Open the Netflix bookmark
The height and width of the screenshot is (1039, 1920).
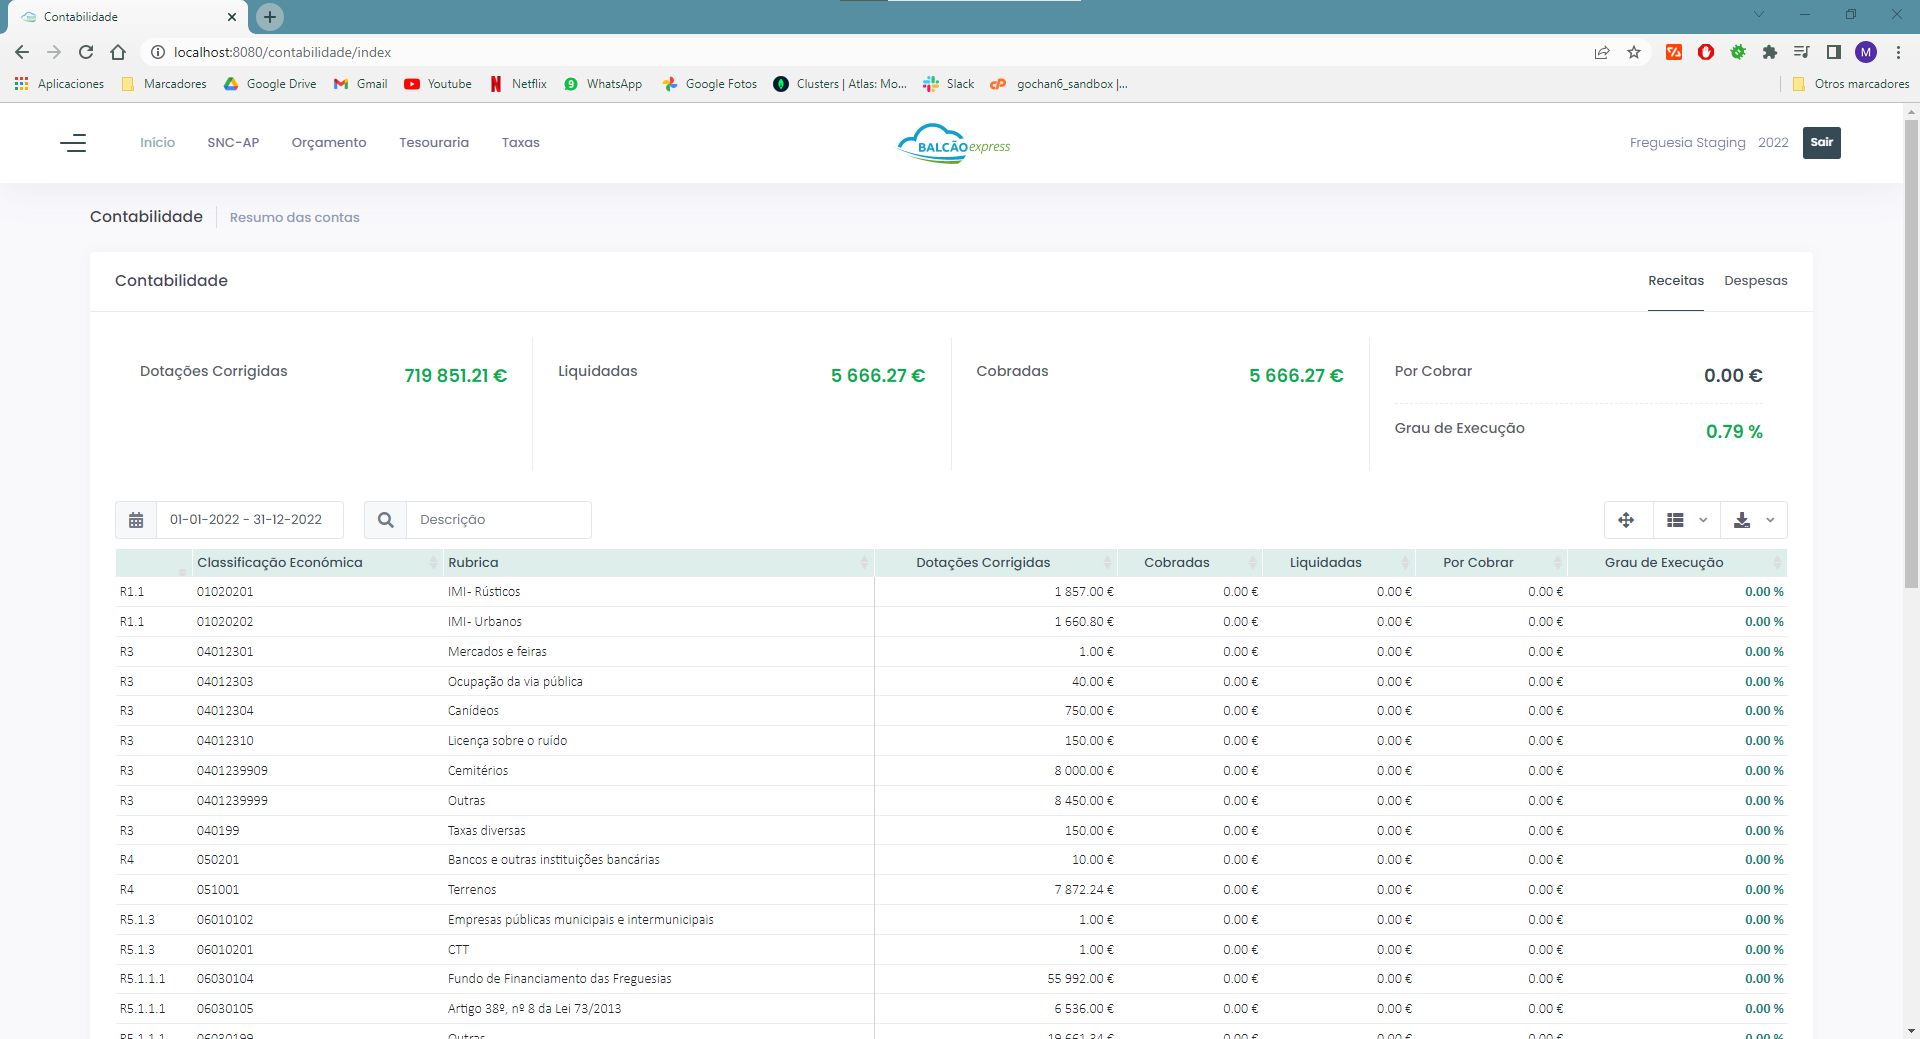[518, 84]
